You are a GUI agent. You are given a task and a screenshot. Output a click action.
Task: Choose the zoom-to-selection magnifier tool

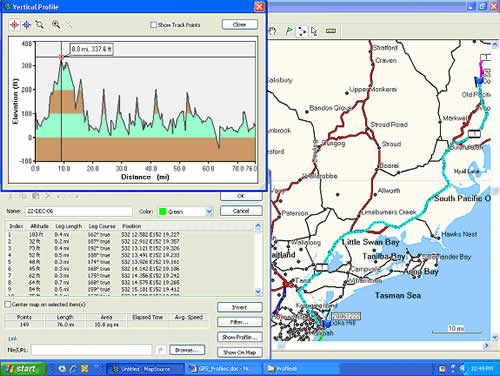click(x=40, y=24)
